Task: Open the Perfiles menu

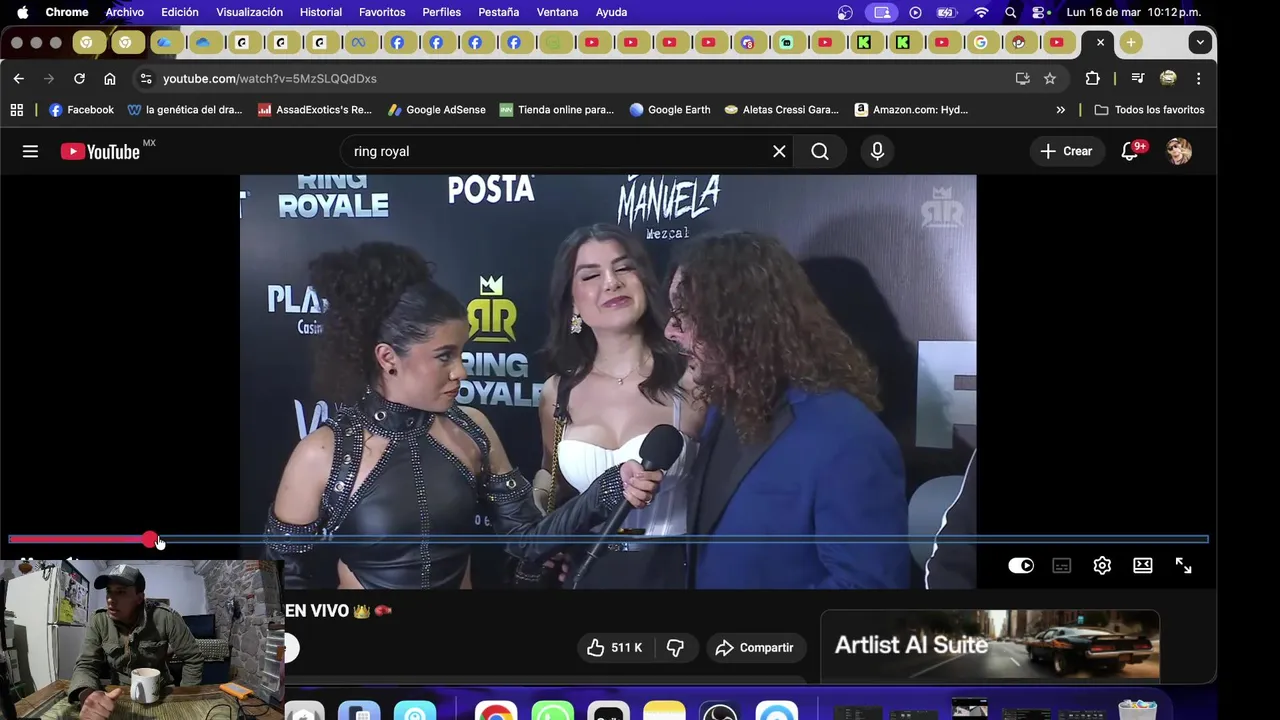Action: coord(441,12)
